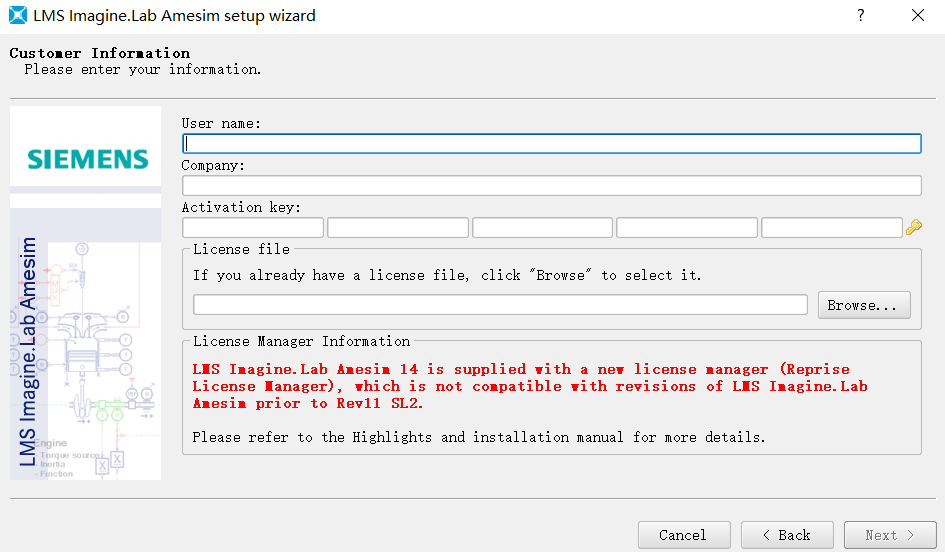Open the help question mark button

pyautogui.click(x=861, y=15)
